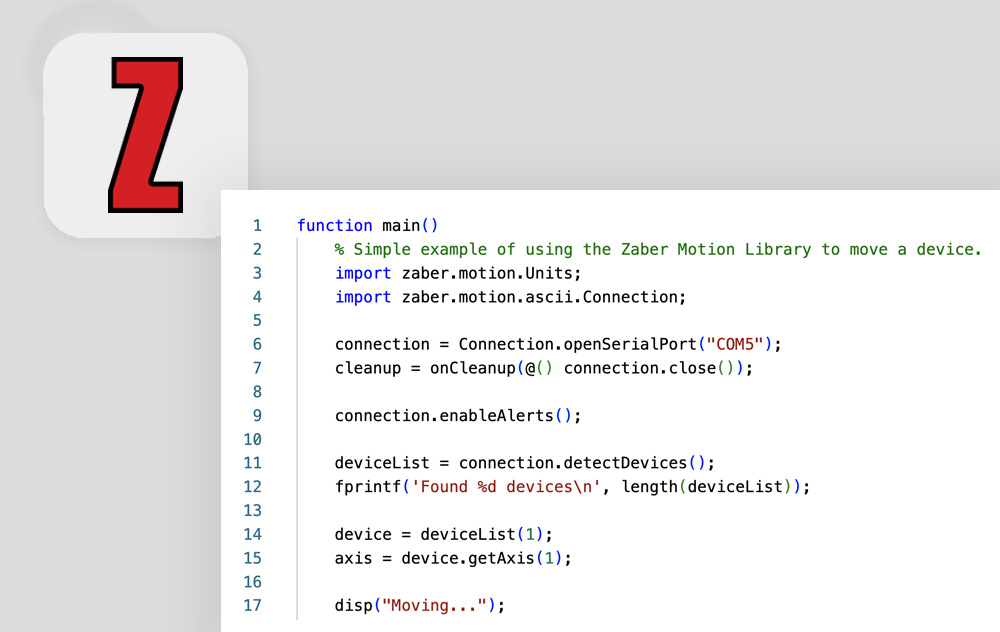The height and width of the screenshot is (632, 1000).
Task: Click the 'main' function name
Action: [x=401, y=226]
